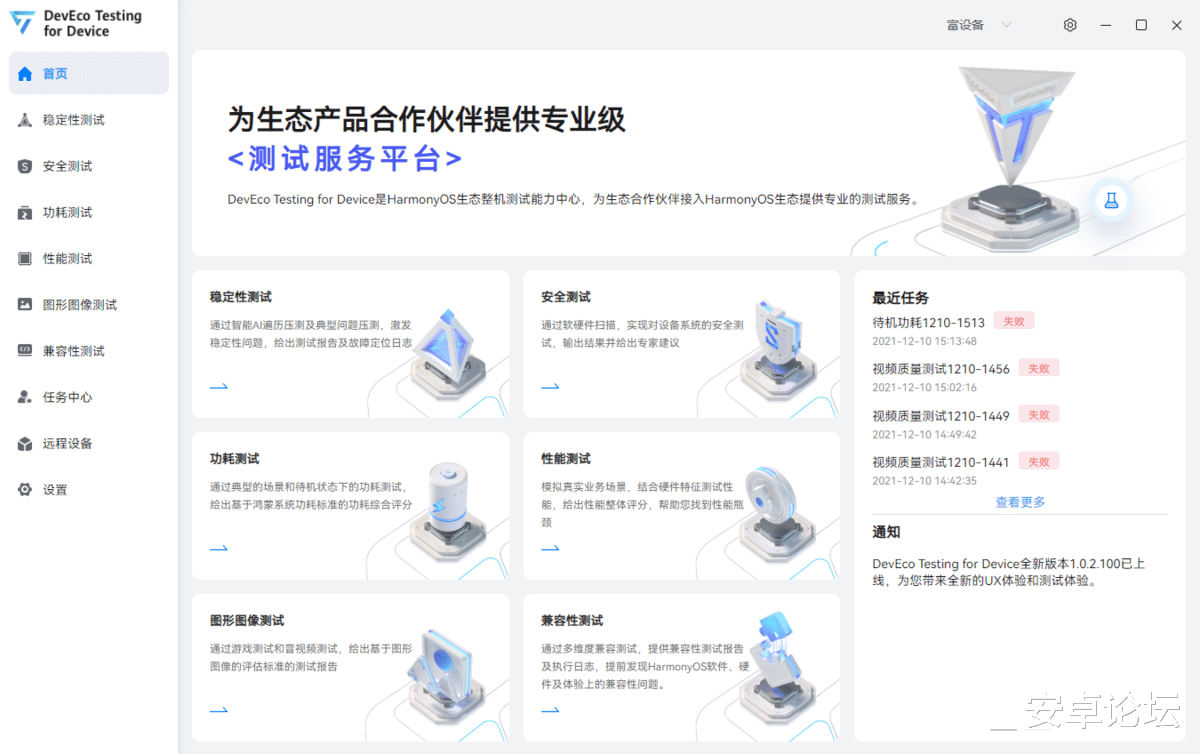Click the notice about version 1.0.2.100

click(x=1008, y=572)
